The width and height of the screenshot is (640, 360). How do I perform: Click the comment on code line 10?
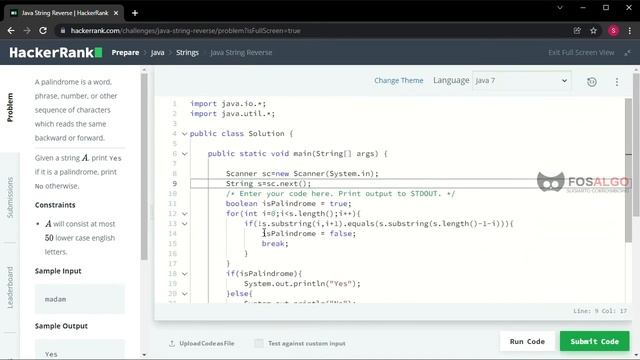[340, 194]
